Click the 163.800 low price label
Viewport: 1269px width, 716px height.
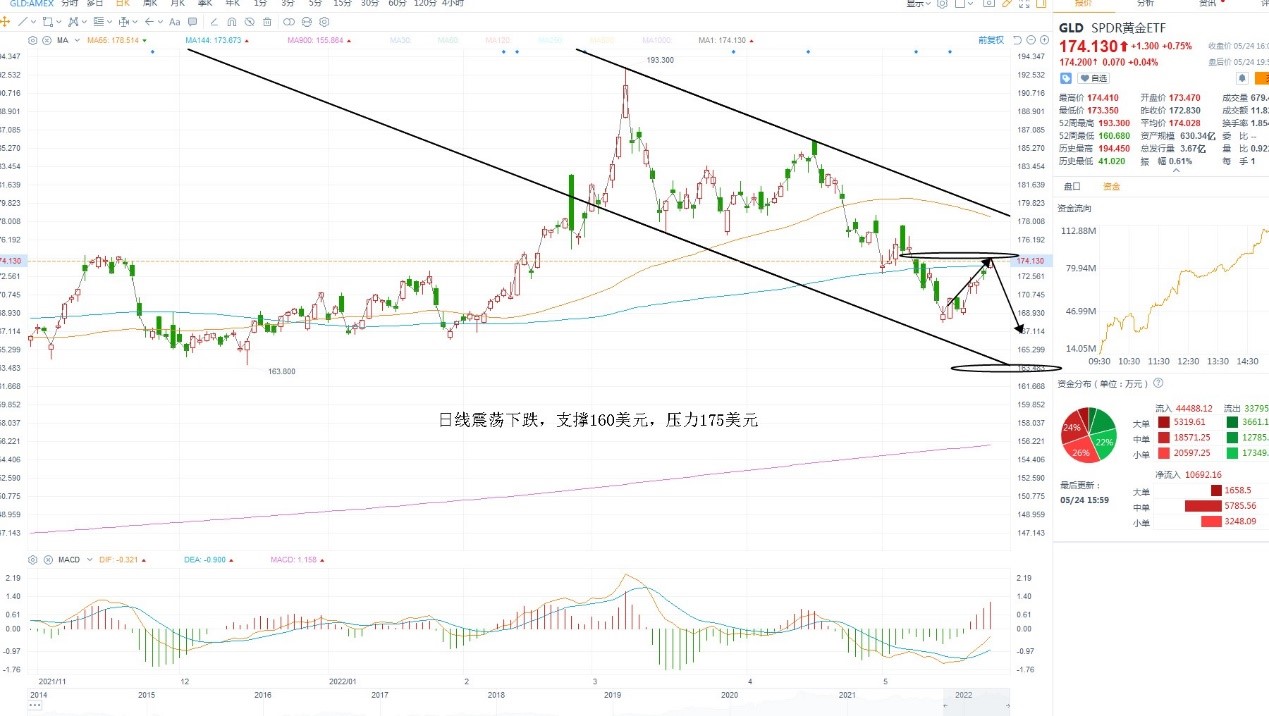point(281,371)
